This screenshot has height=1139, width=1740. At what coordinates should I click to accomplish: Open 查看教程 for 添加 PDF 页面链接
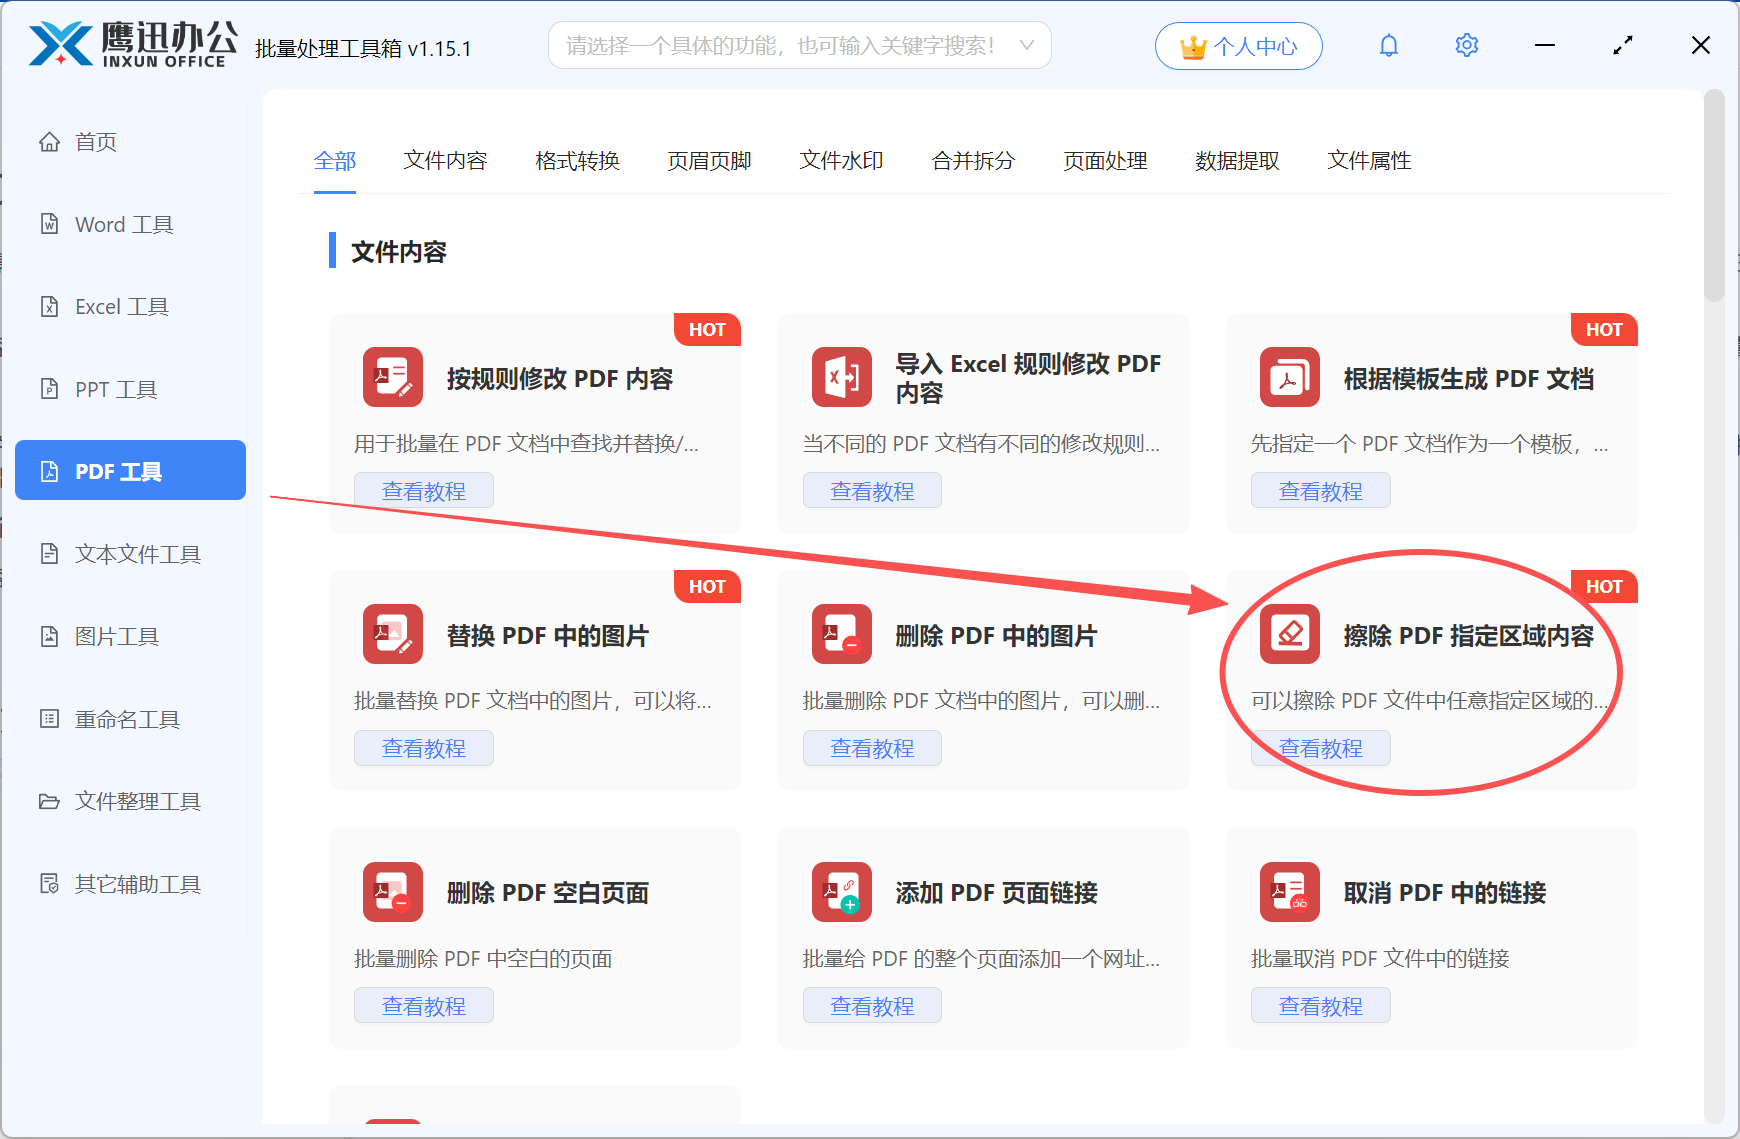pyautogui.click(x=872, y=1006)
